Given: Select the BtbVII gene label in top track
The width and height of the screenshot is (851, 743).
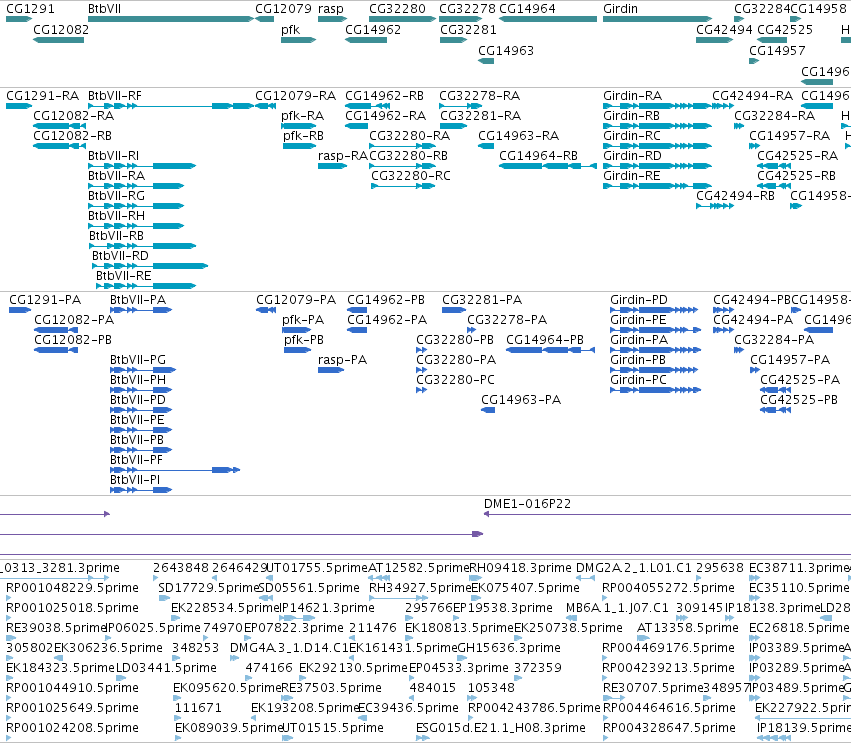Looking at the screenshot, I should point(104,9).
